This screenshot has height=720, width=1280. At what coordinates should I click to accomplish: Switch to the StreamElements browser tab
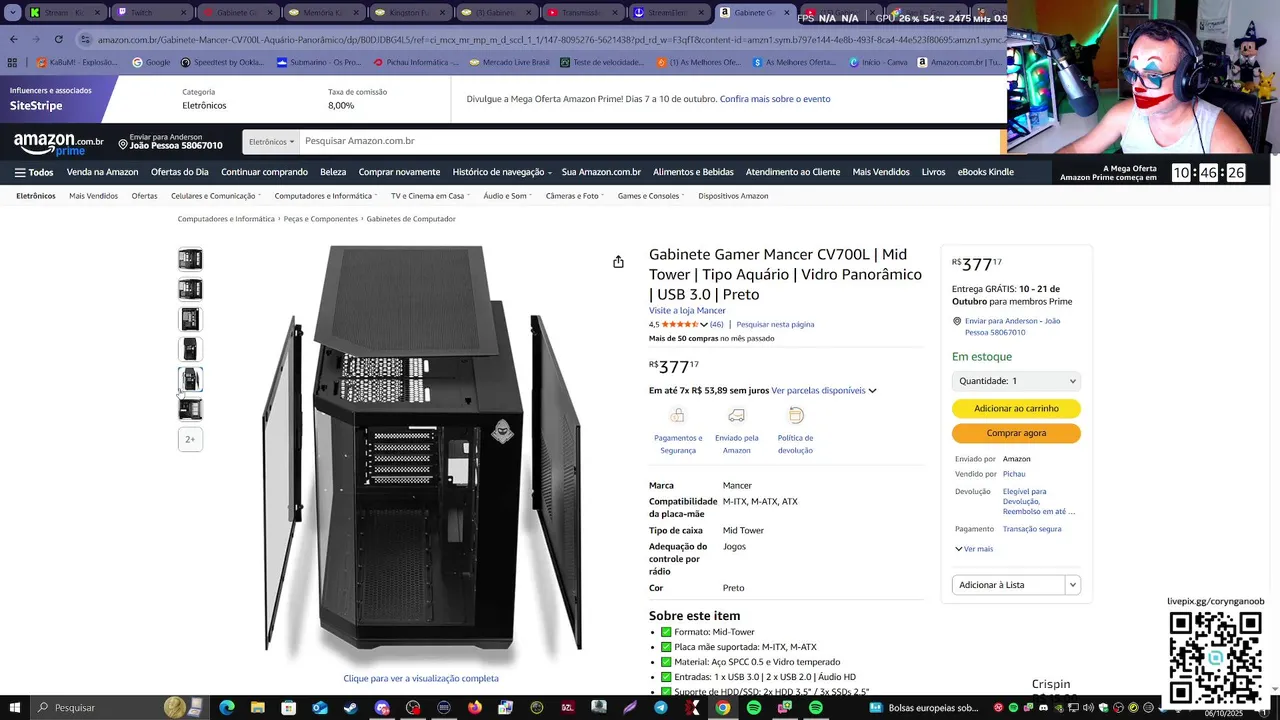coord(668,13)
